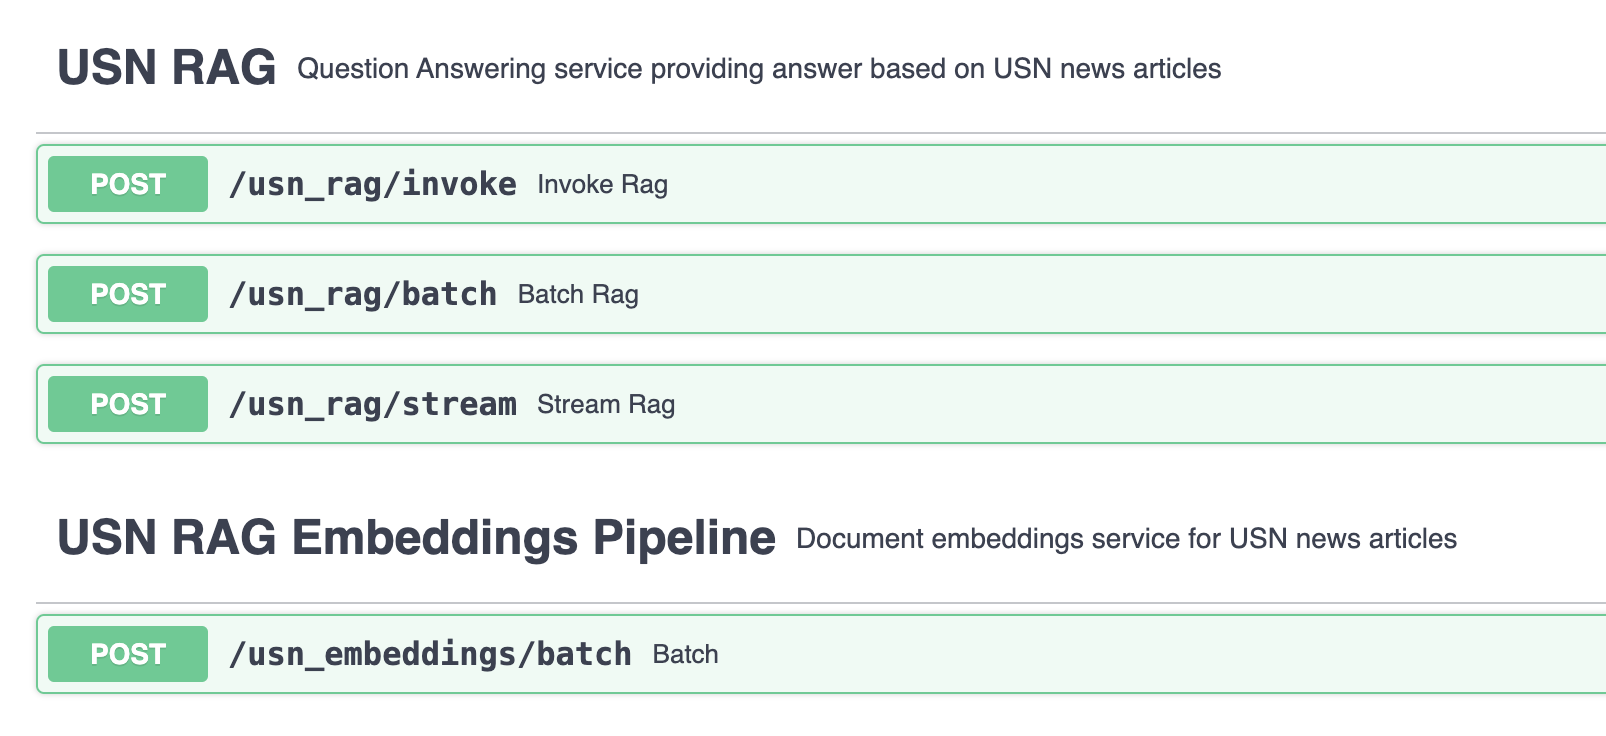Expand the /usn_rag/invoke endpoint row

(x=1000, y=184)
